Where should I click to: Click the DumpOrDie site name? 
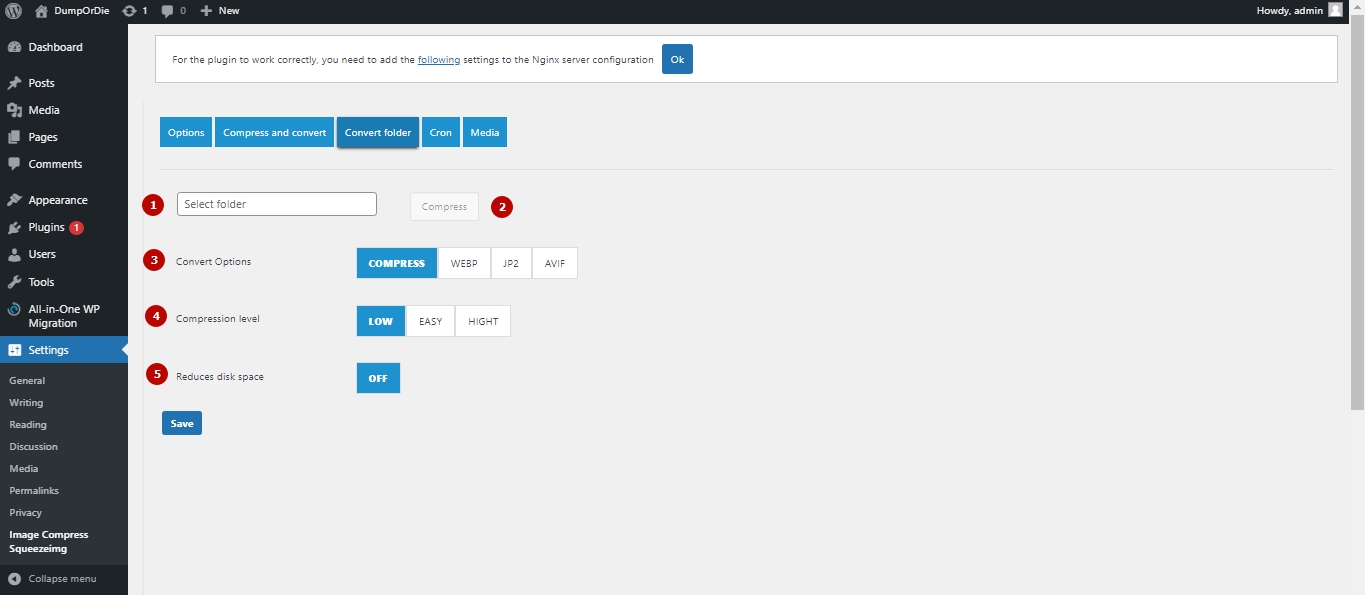point(80,11)
